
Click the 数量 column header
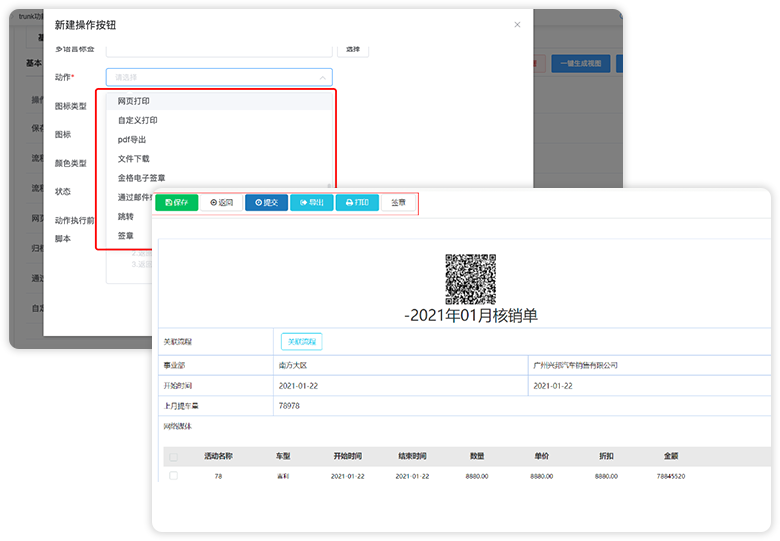pos(477,456)
